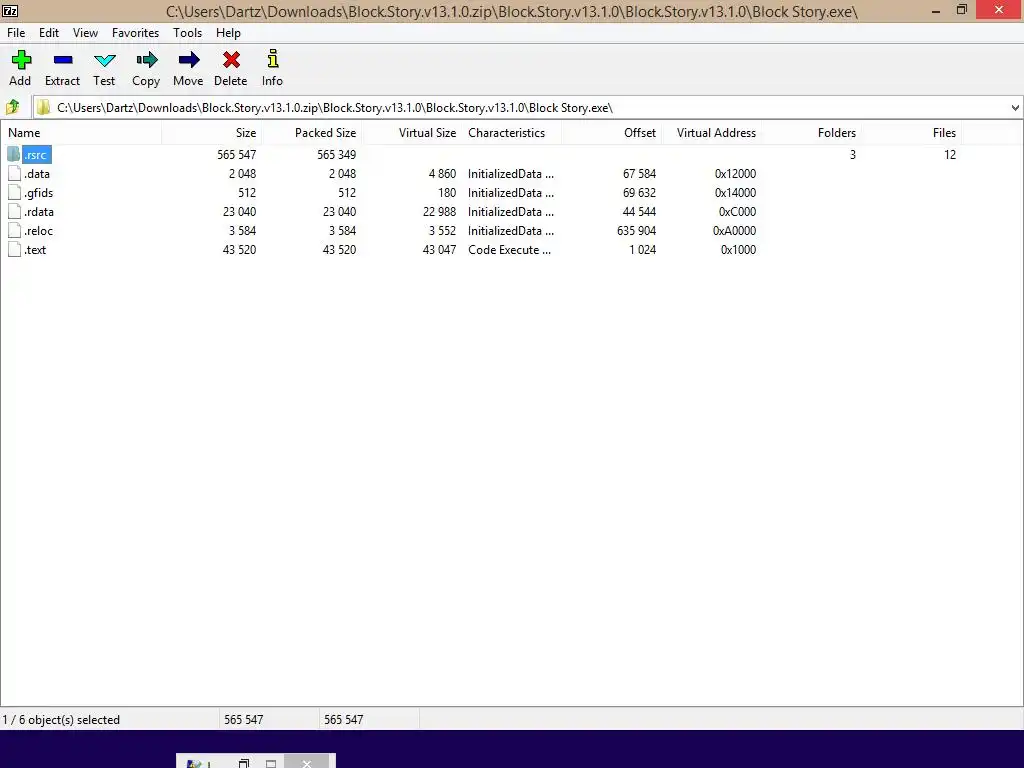
Task: Sort by the Files column header
Action: 911,133
